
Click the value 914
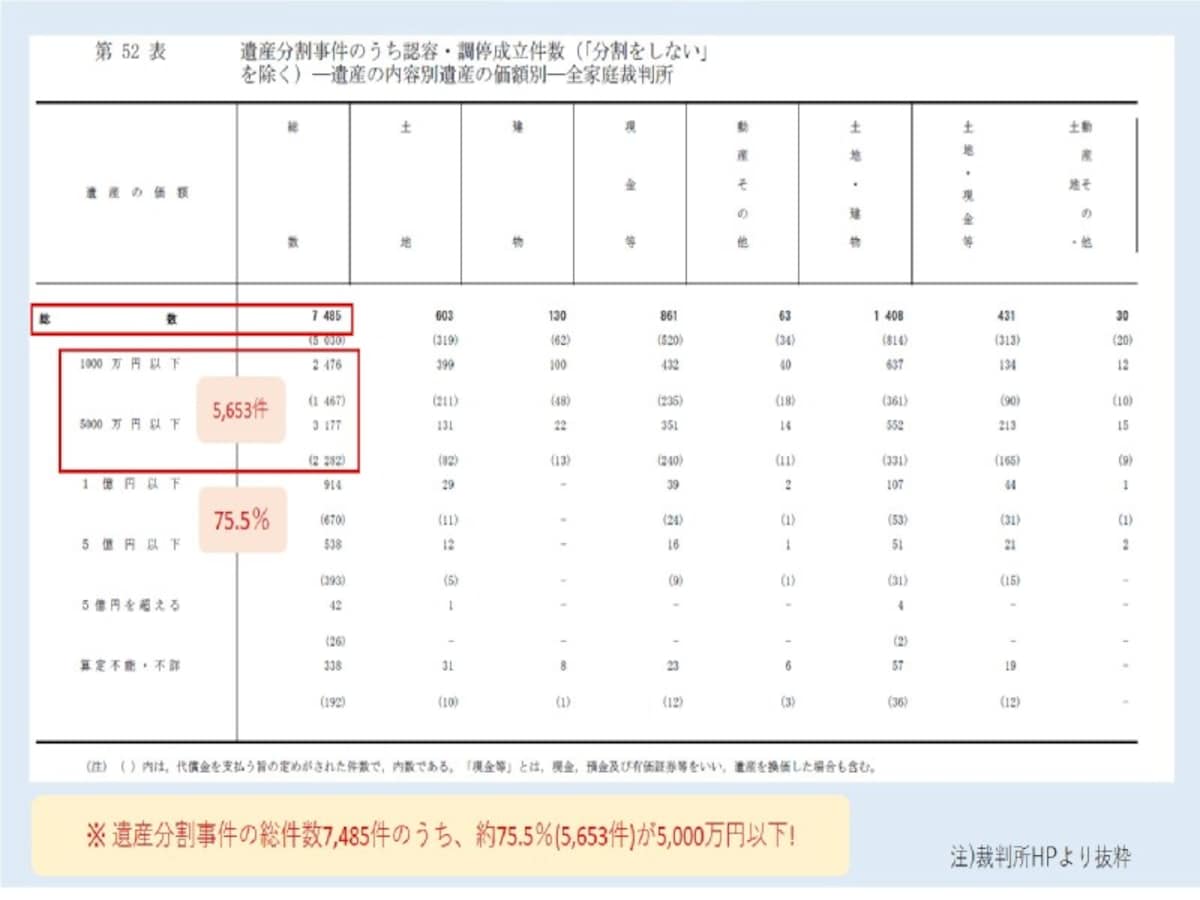332,485
